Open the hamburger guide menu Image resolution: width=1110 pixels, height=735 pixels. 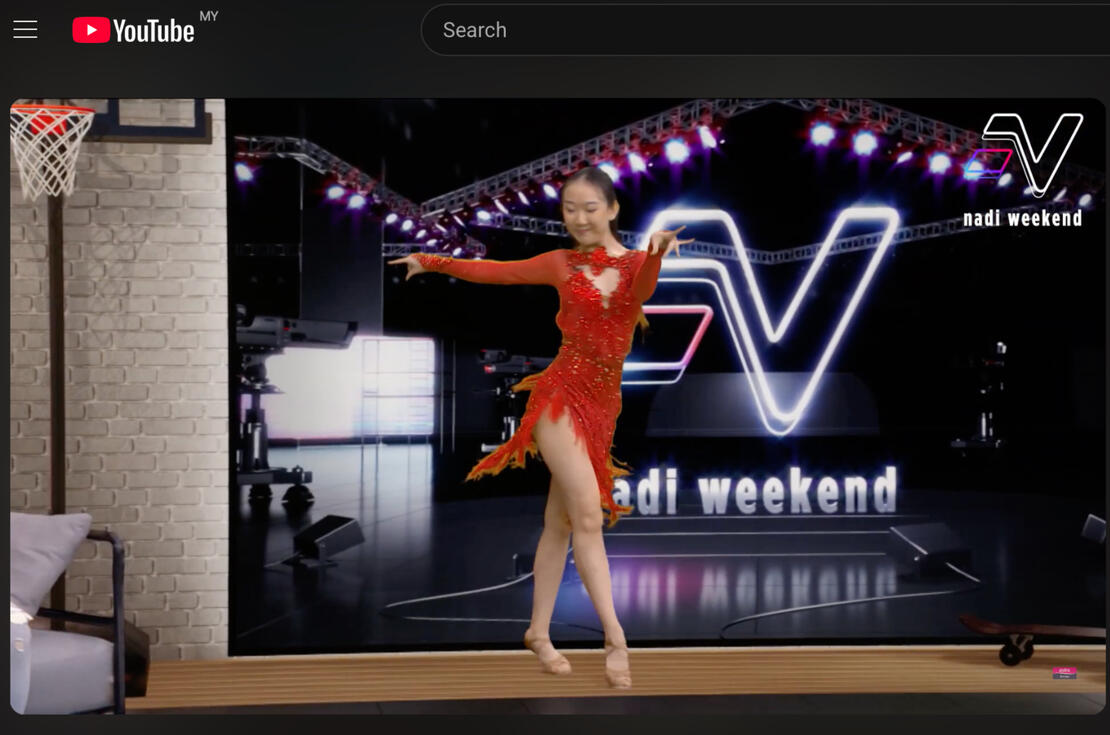(x=25, y=30)
